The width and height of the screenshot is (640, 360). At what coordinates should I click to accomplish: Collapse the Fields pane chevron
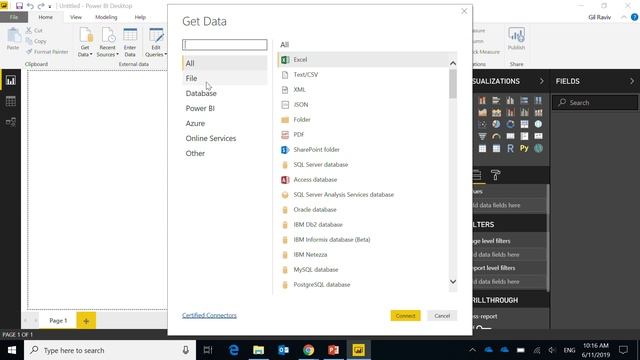(x=632, y=81)
